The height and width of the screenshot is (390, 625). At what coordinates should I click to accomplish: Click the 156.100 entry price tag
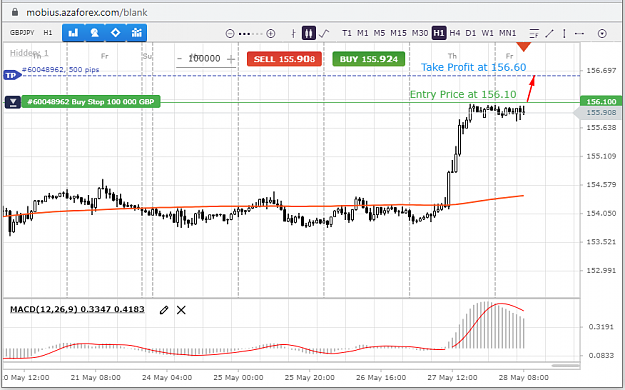(x=601, y=102)
